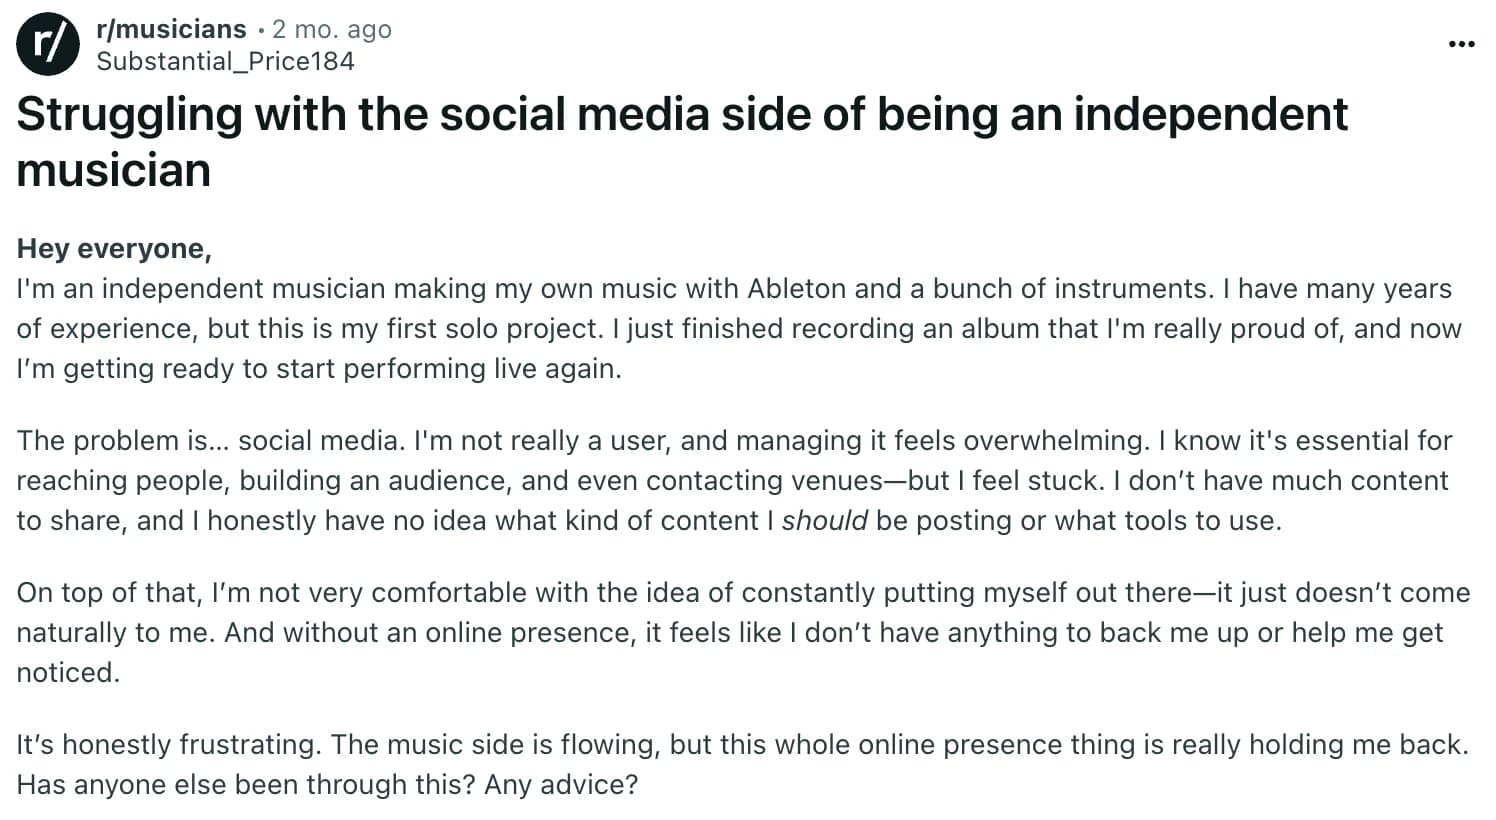Image resolution: width=1496 pixels, height=820 pixels.
Task: Open the post by clicking its title
Action: pyautogui.click(x=680, y=113)
